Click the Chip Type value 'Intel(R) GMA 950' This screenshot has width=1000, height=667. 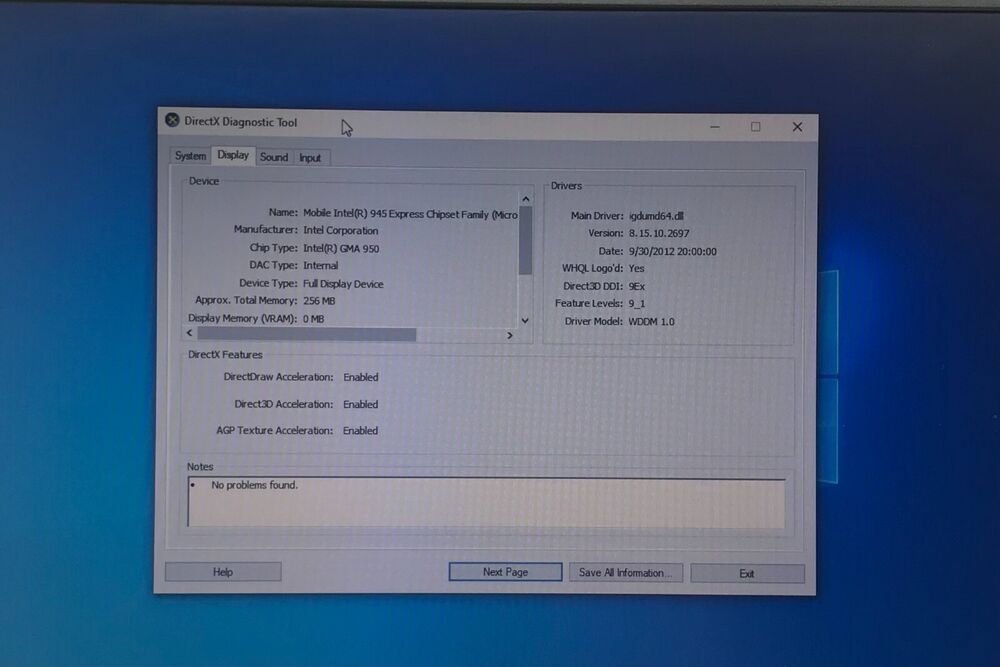pyautogui.click(x=341, y=249)
